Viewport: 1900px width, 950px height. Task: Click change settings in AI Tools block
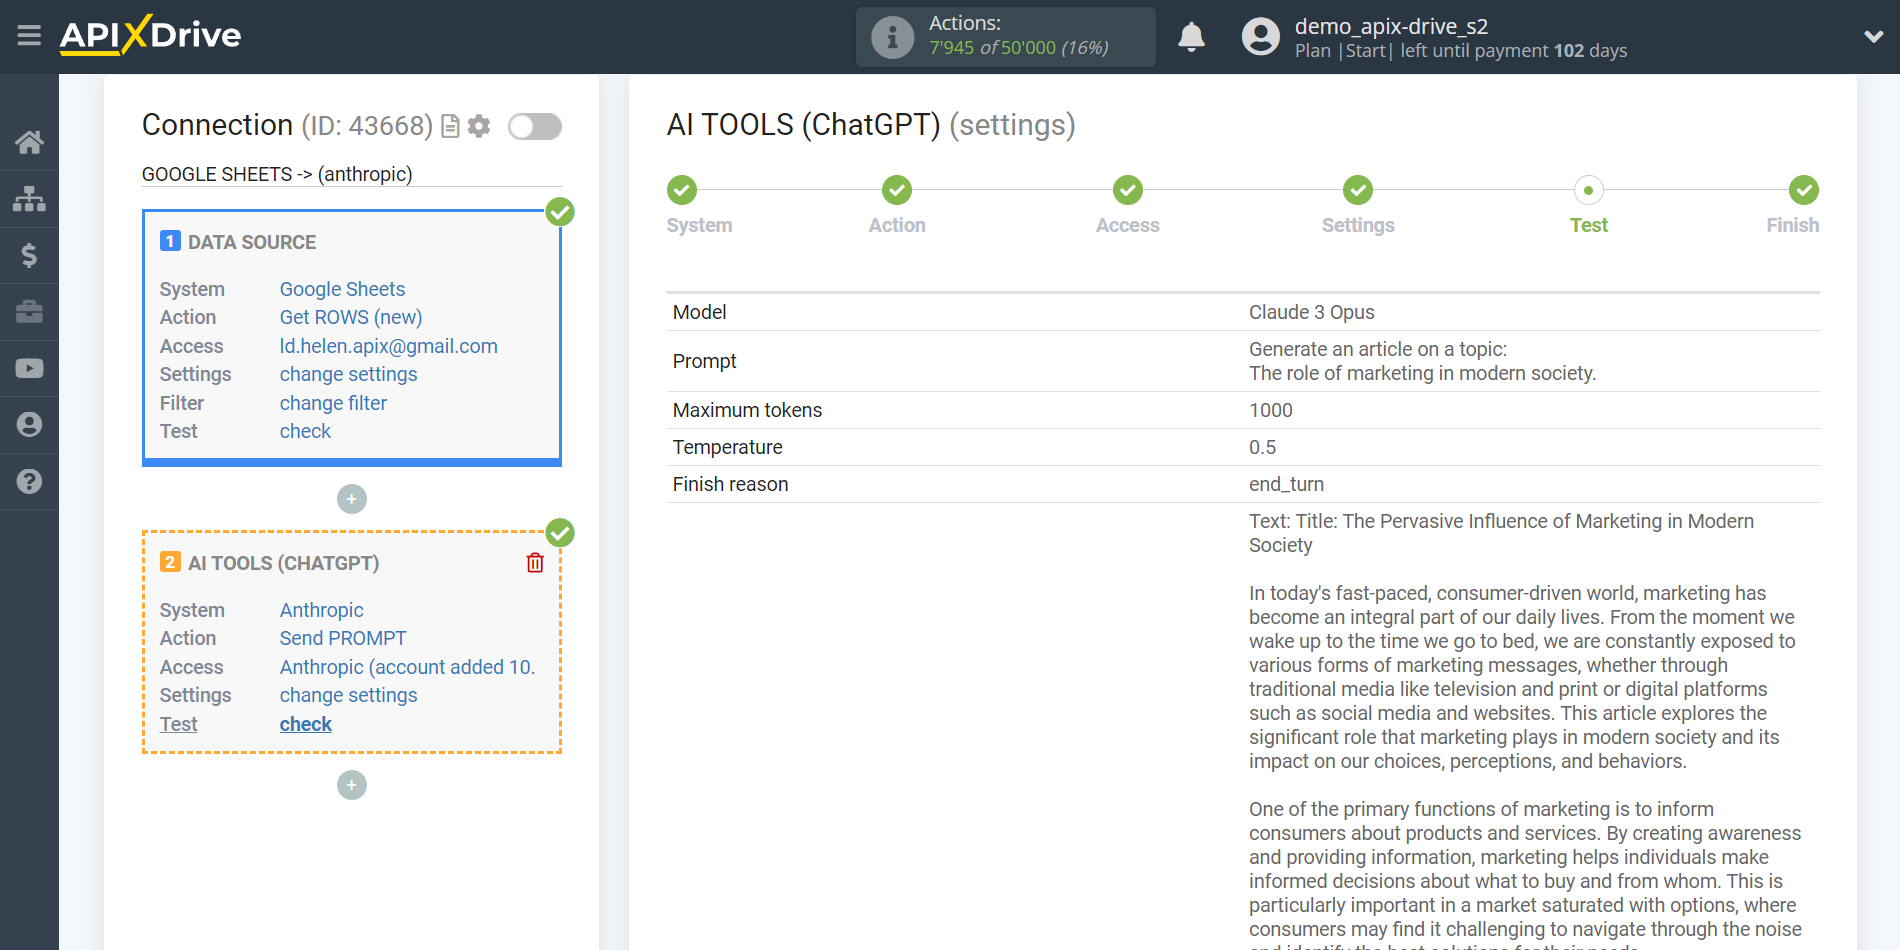348,695
